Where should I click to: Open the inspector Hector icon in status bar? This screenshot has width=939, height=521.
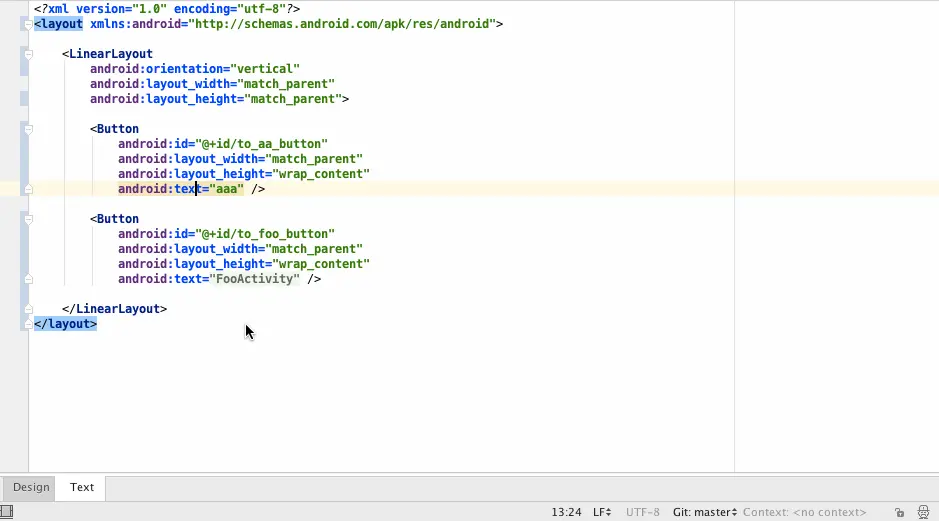pyautogui.click(x=923, y=512)
